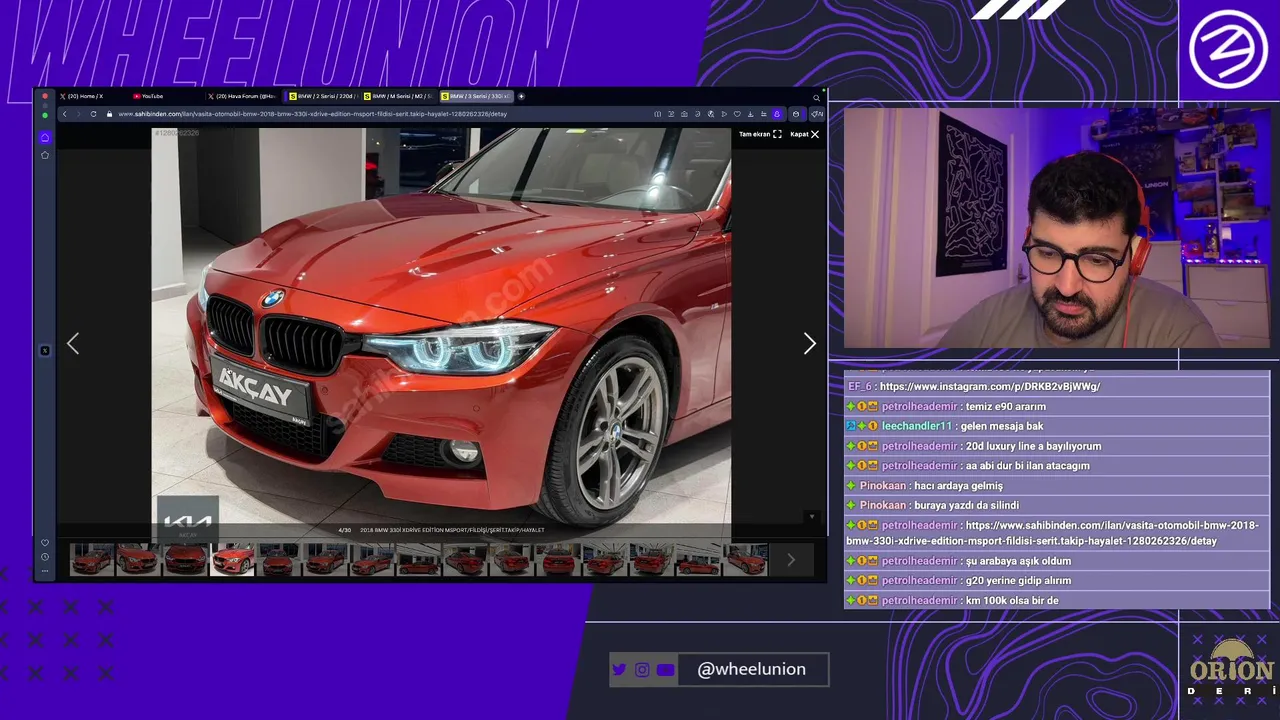Click the Instagram icon near @wheelunion
Viewport: 1280px width, 720px height.
(x=642, y=670)
